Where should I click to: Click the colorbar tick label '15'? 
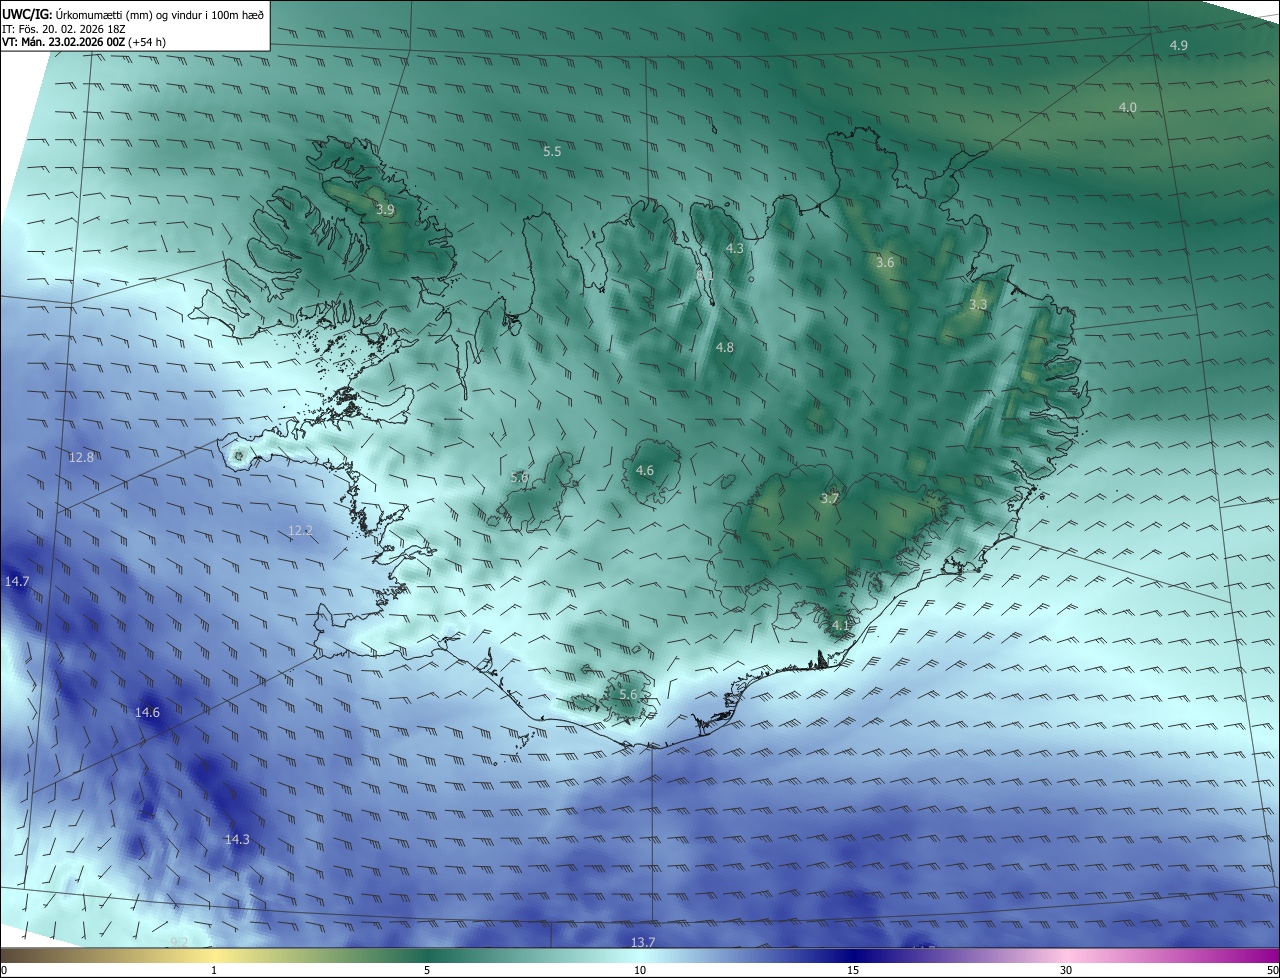(x=853, y=970)
